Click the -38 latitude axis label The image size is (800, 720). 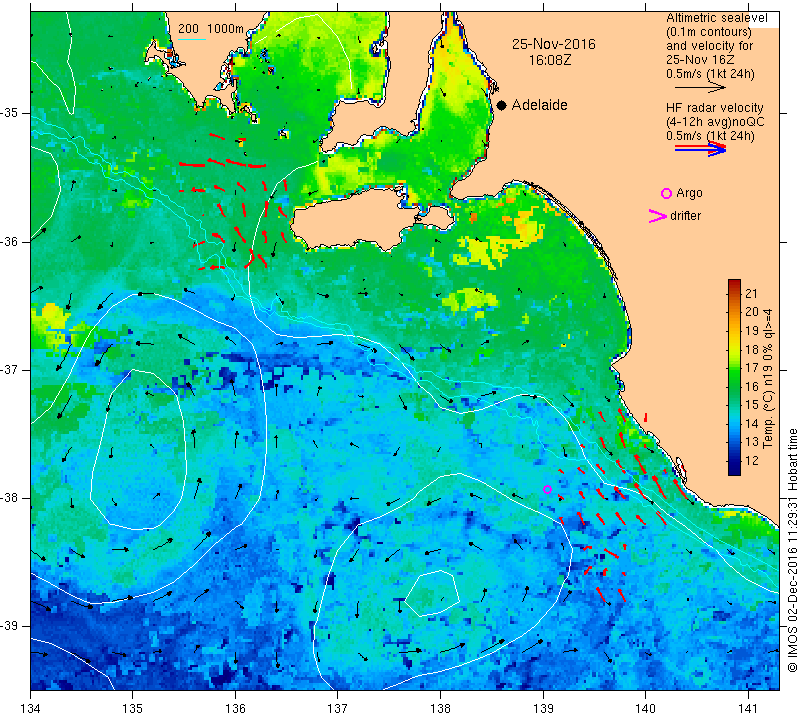(x=9, y=498)
